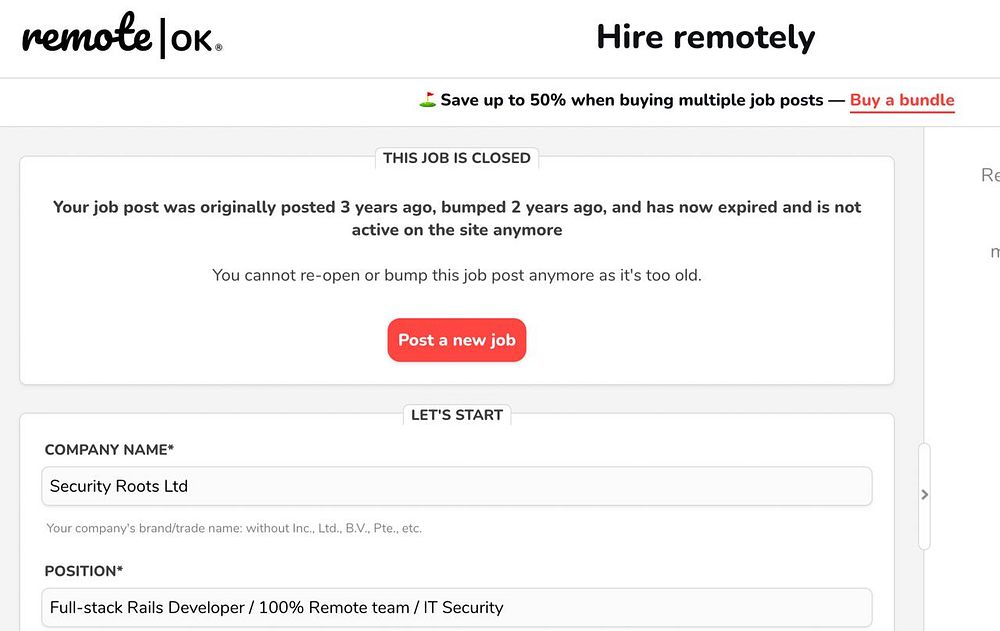Click into the Position text field
Screen dimensions: 1000x631
456,607
